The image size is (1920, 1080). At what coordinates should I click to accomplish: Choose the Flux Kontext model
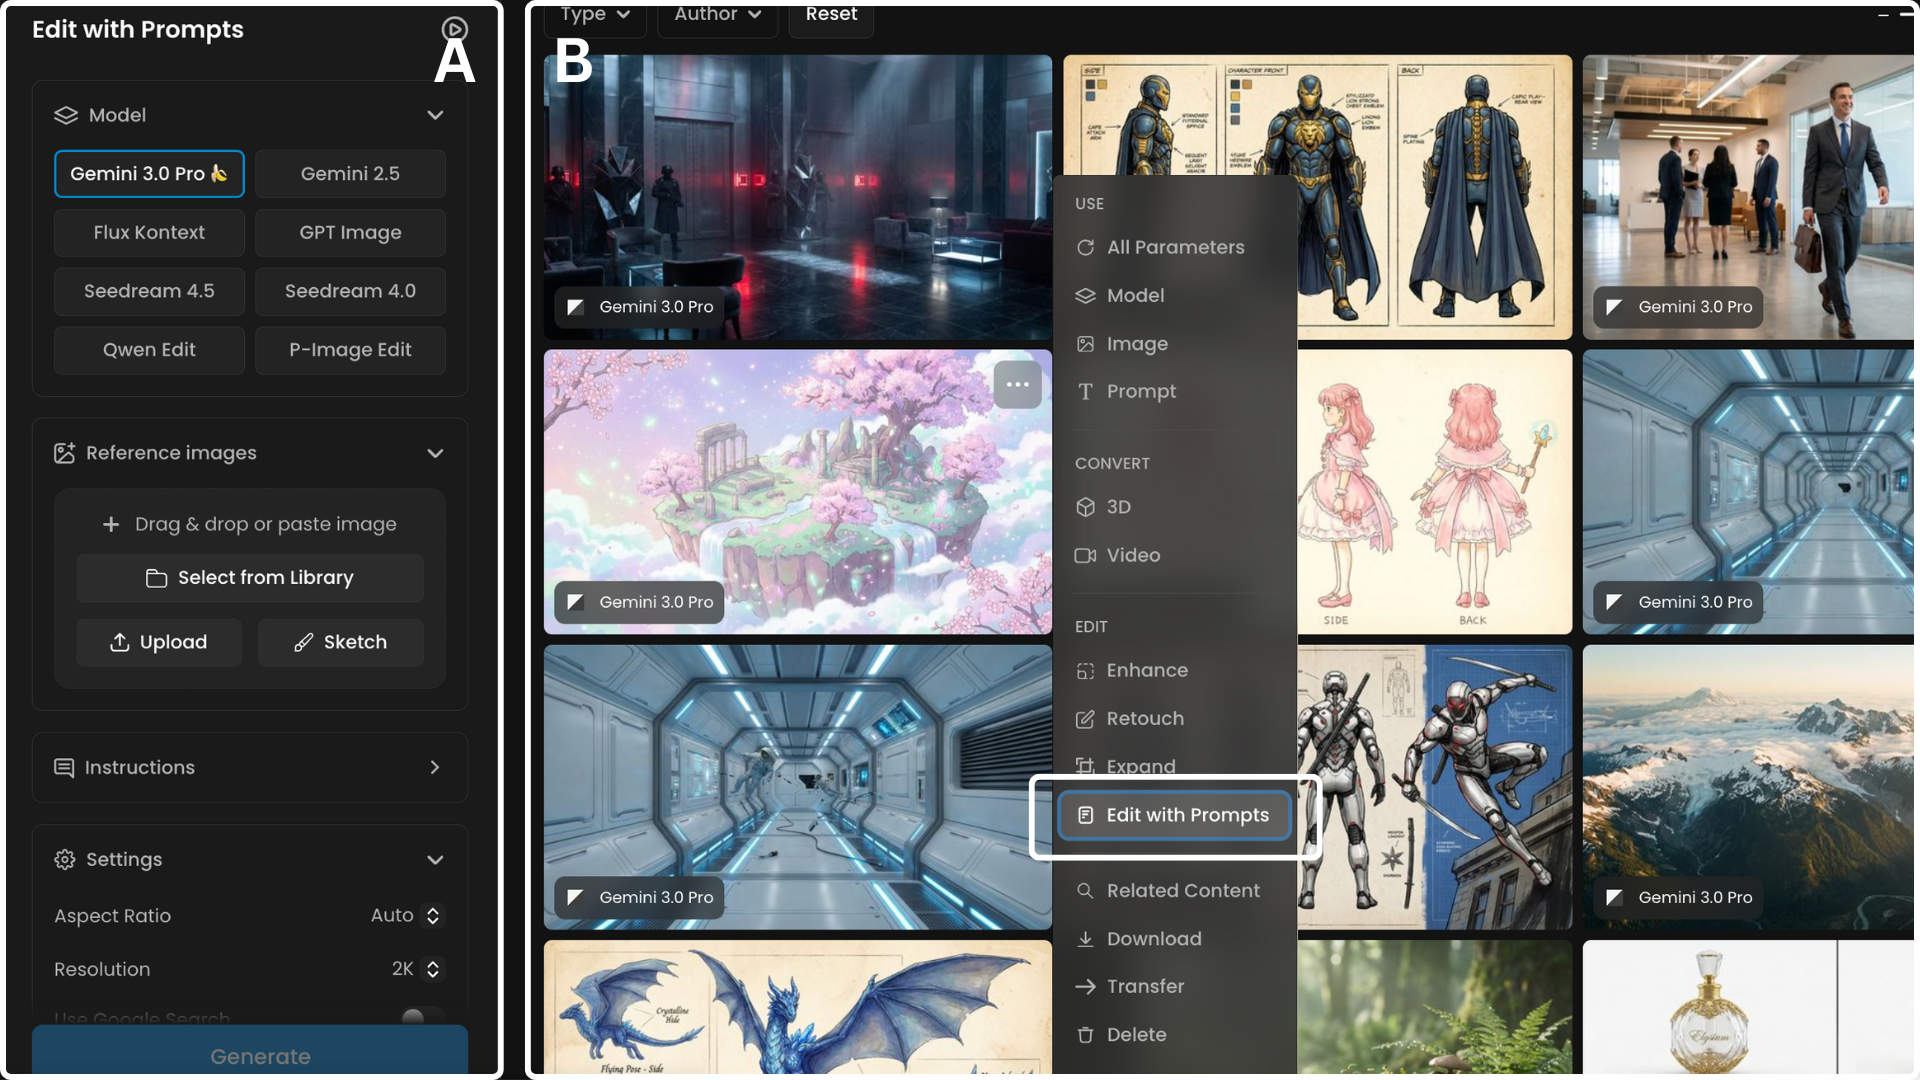[x=149, y=233]
